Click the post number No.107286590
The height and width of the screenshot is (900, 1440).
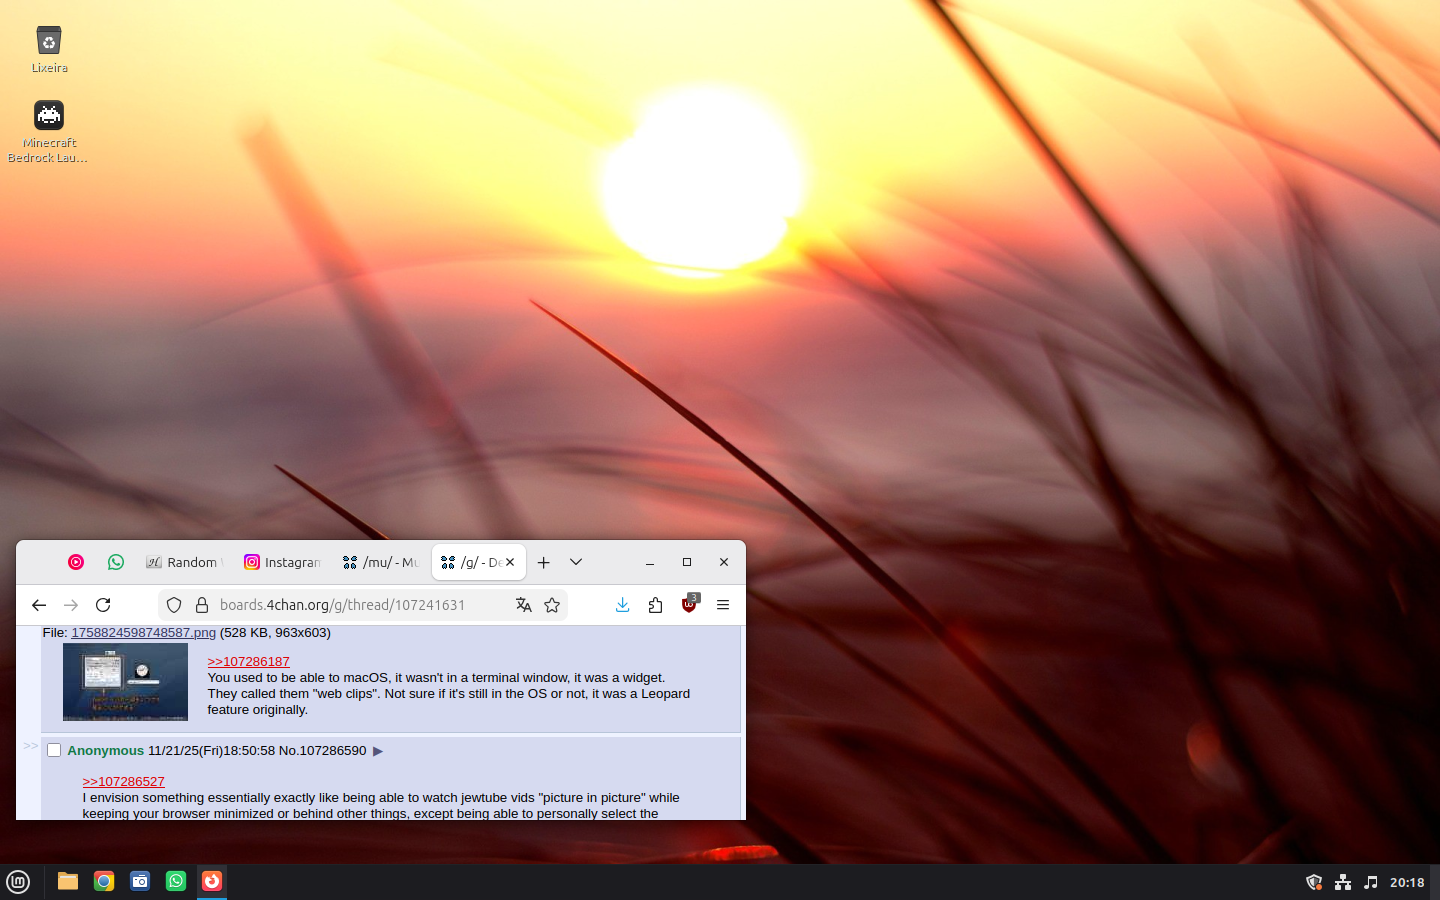(323, 751)
